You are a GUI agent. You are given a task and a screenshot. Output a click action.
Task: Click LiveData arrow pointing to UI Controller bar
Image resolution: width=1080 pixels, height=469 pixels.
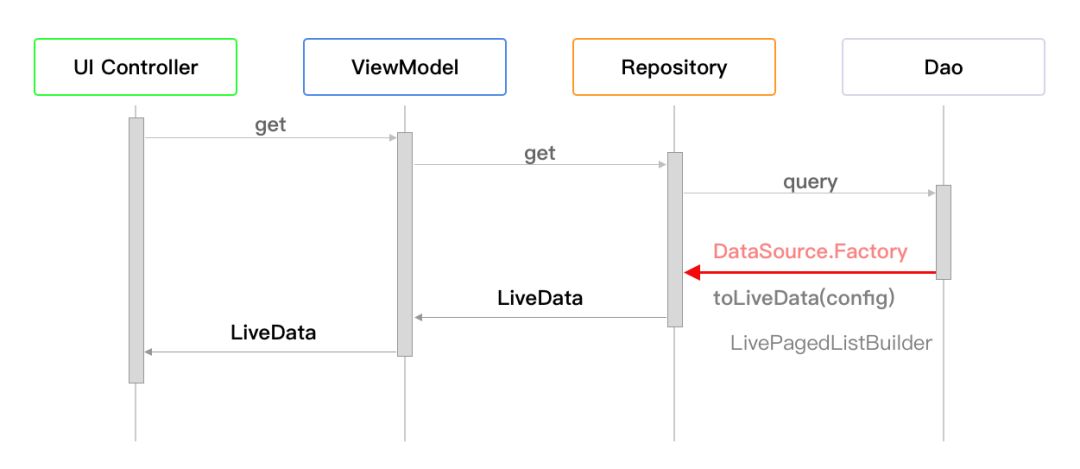coord(271,352)
